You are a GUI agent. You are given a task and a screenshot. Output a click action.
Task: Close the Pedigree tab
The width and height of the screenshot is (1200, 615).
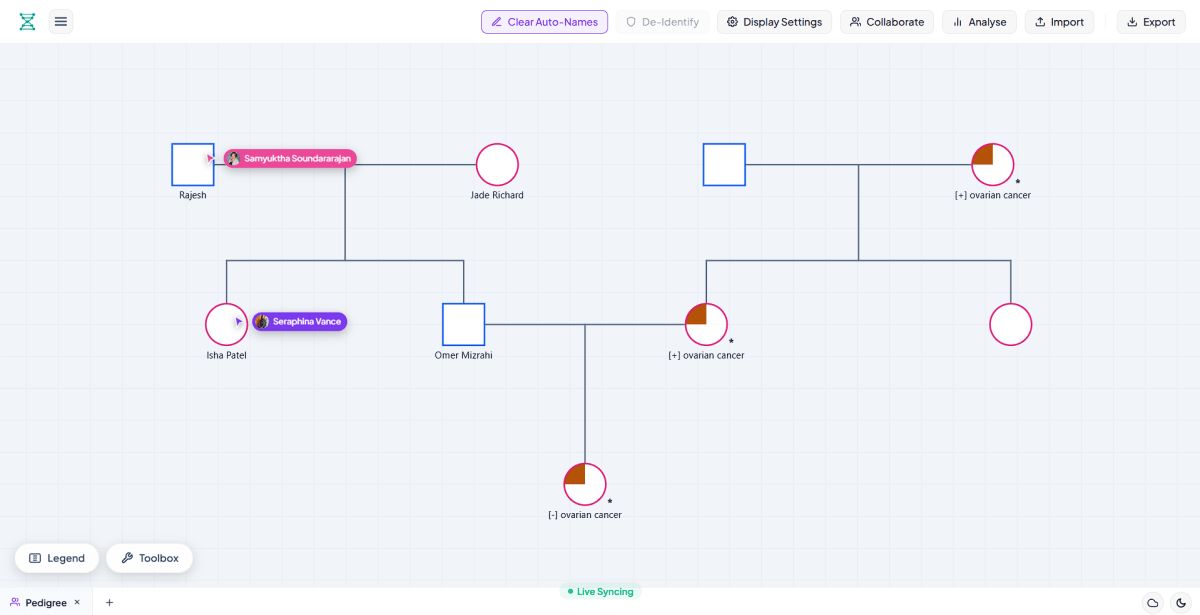77,602
